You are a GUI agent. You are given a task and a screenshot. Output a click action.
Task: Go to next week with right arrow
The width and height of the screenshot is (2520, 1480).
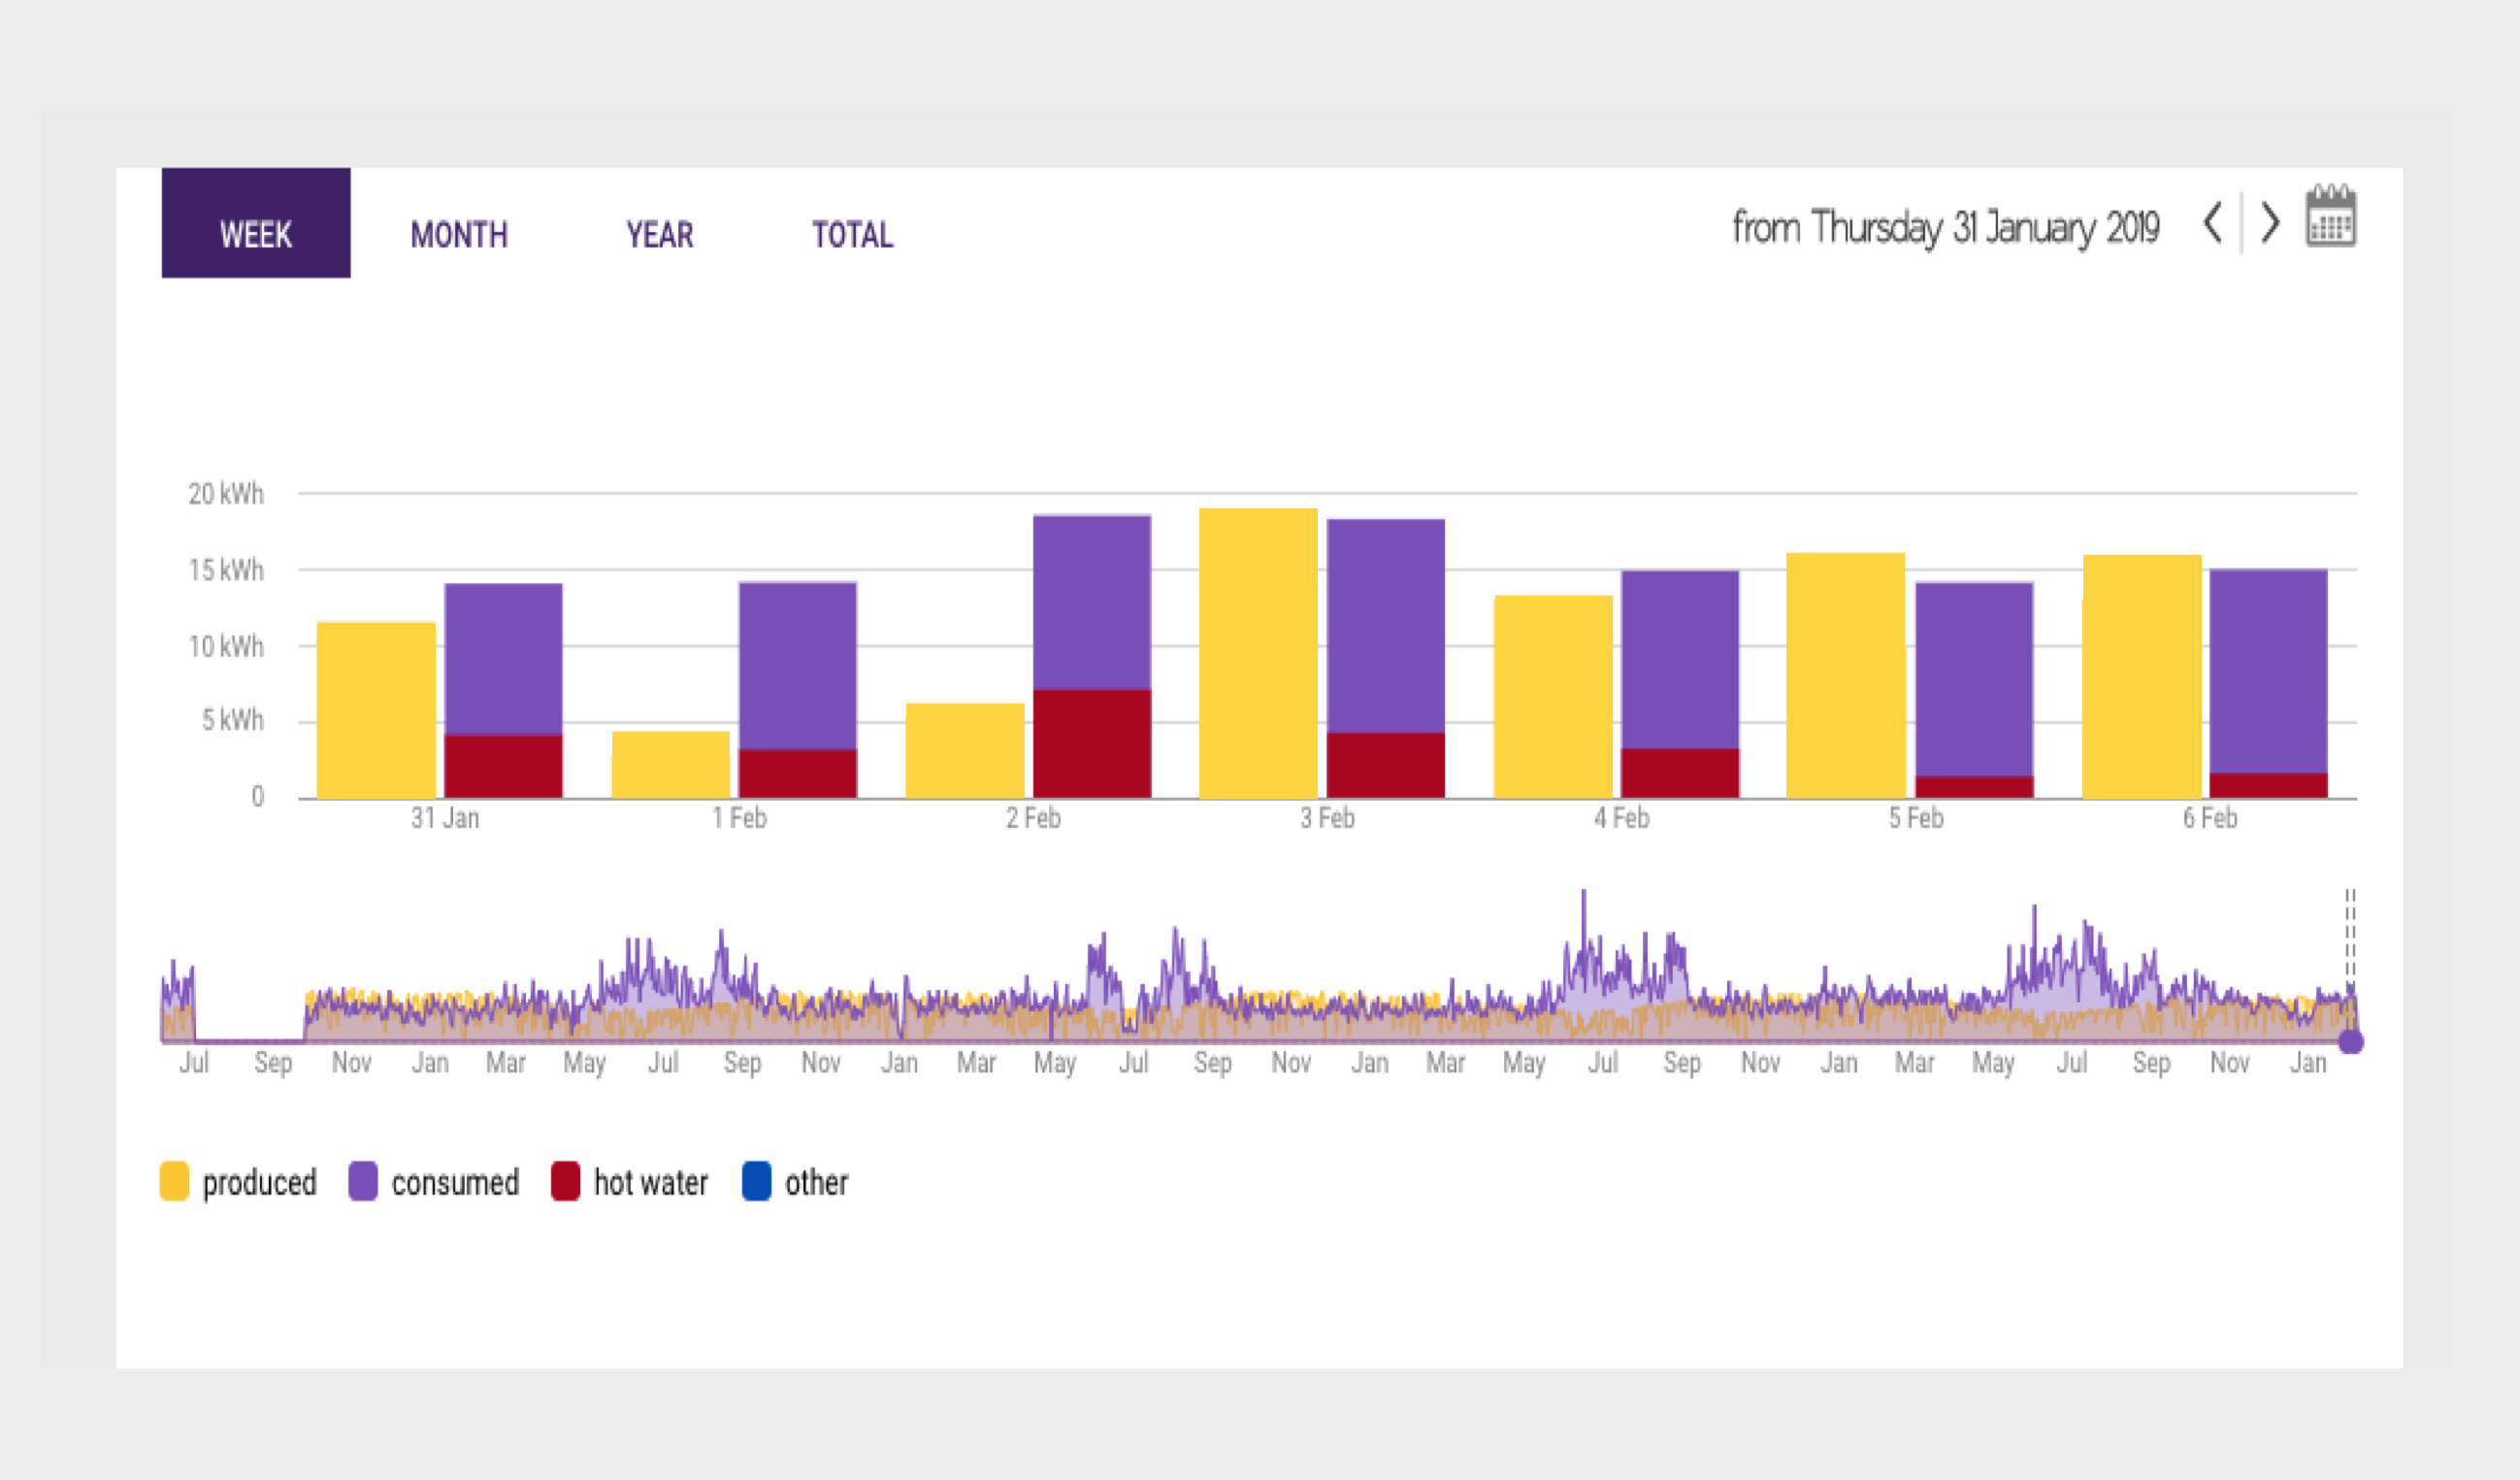click(x=2270, y=223)
